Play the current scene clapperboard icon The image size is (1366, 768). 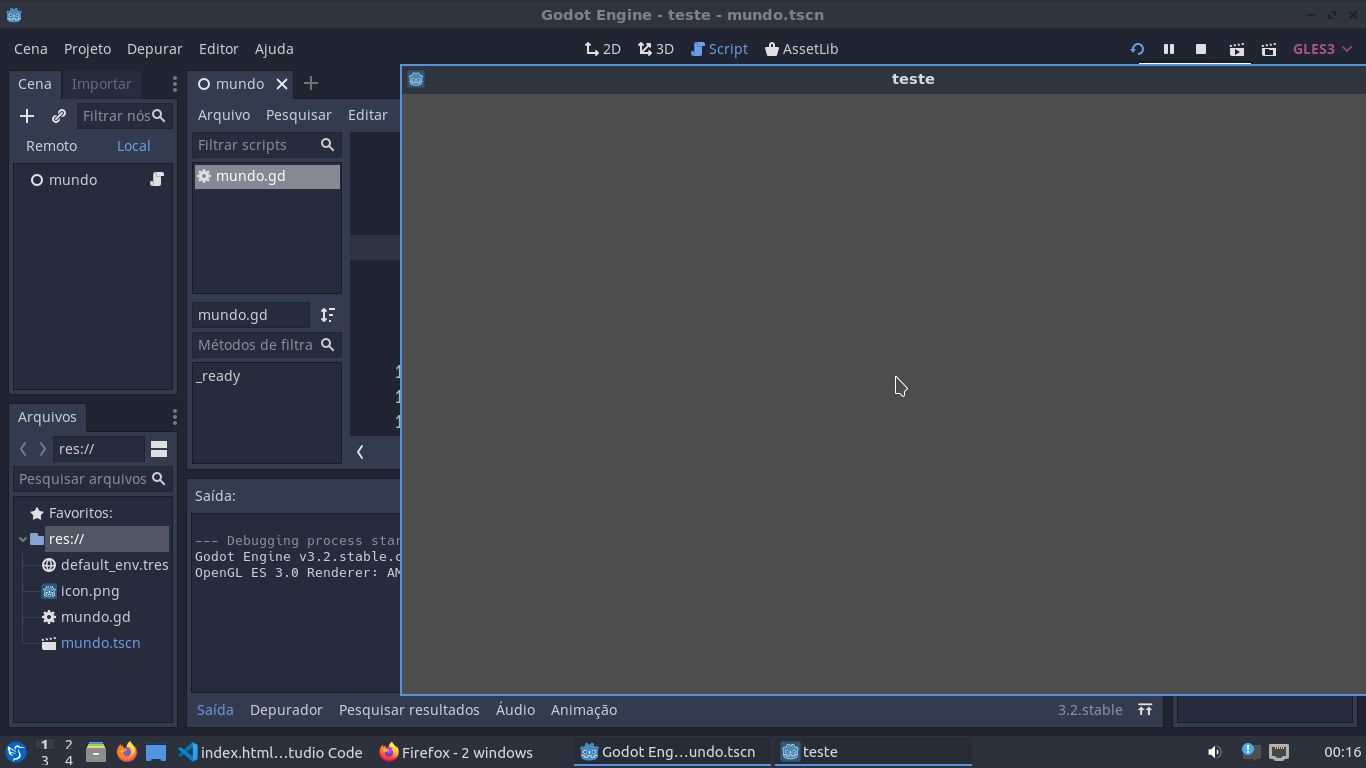(x=1237, y=49)
